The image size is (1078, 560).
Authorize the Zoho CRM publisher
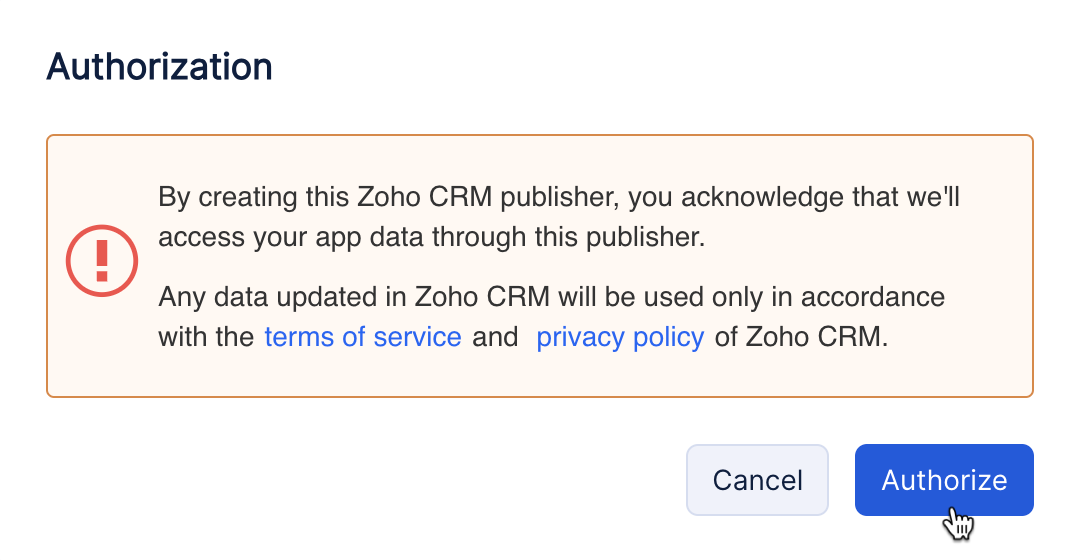tap(943, 480)
